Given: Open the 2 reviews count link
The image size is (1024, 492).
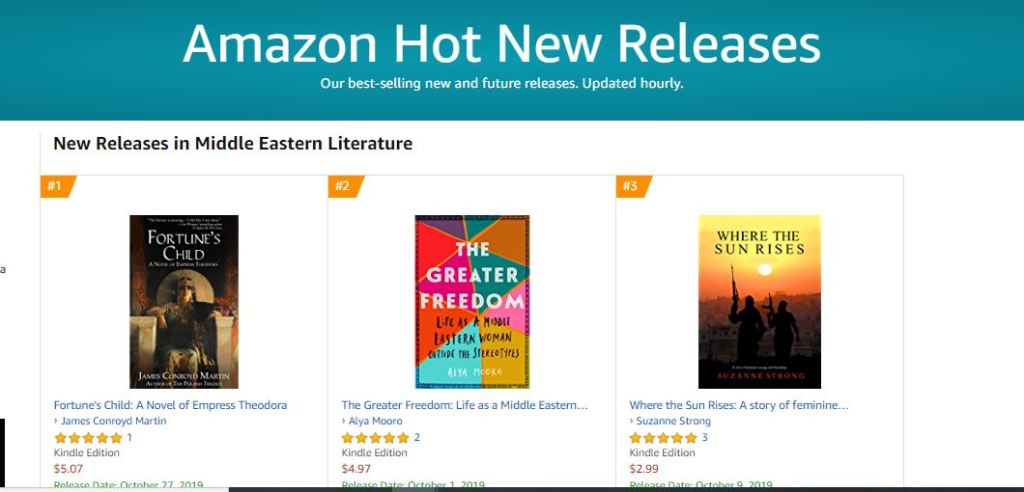Looking at the screenshot, I should [x=417, y=438].
